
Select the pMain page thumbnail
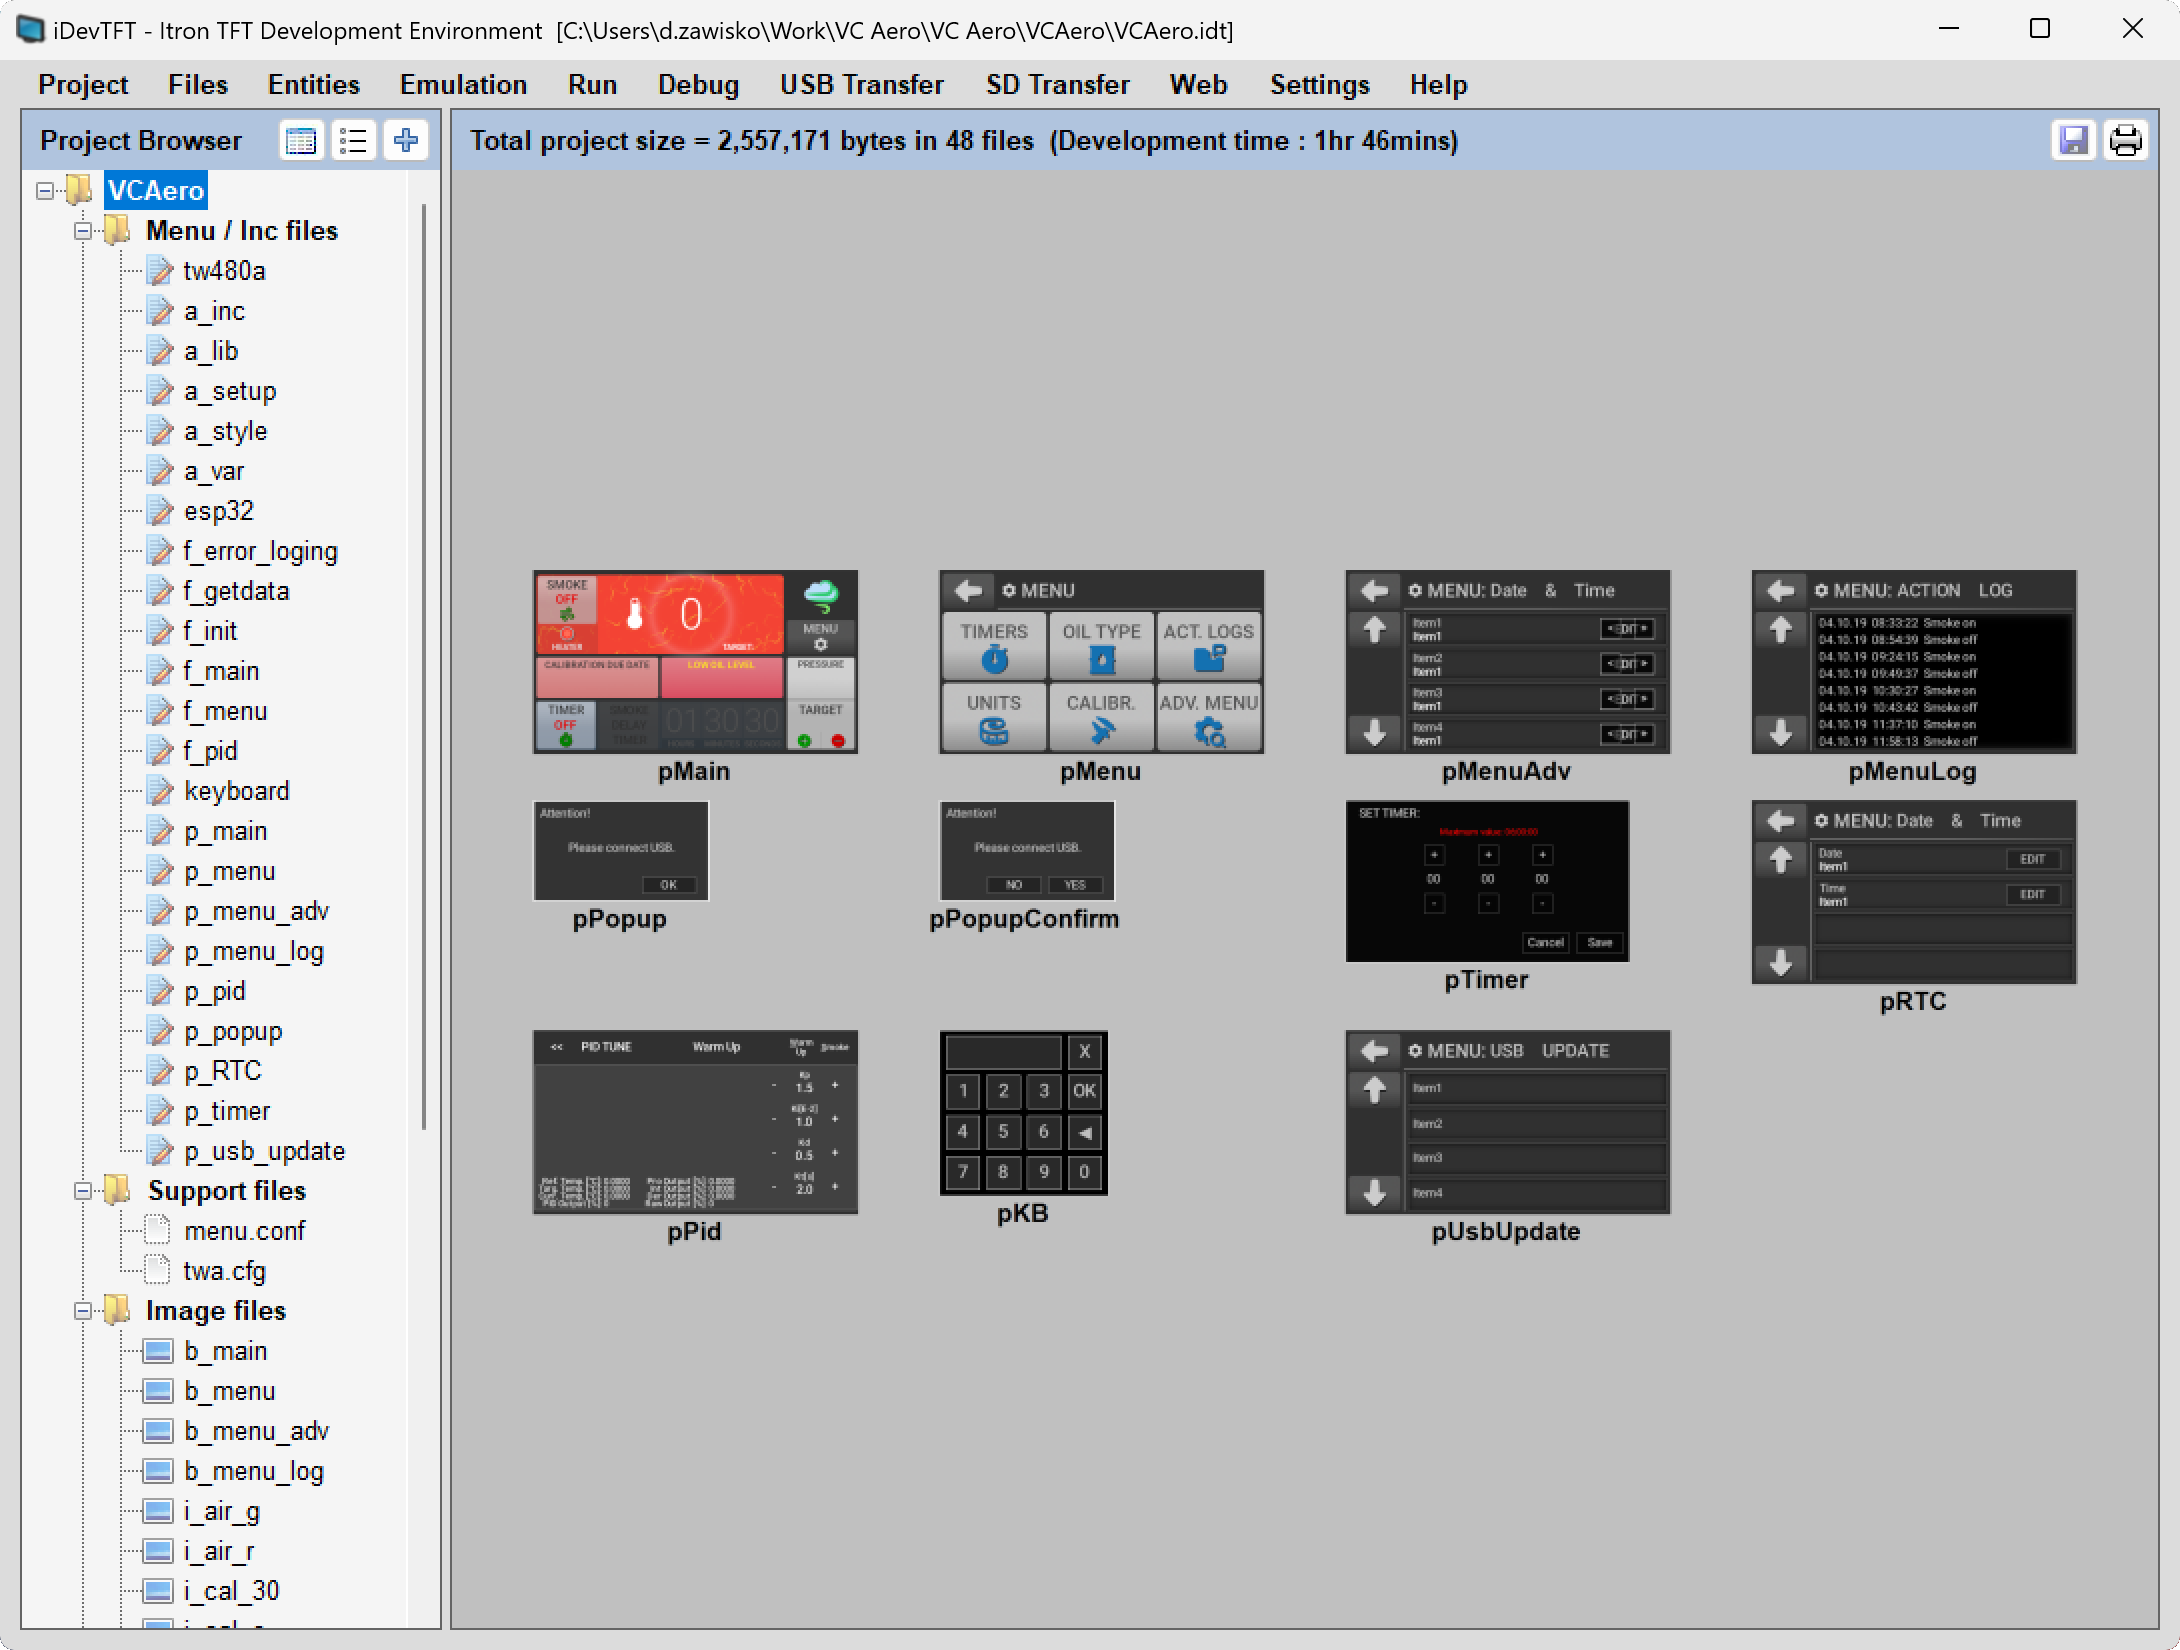695,662
